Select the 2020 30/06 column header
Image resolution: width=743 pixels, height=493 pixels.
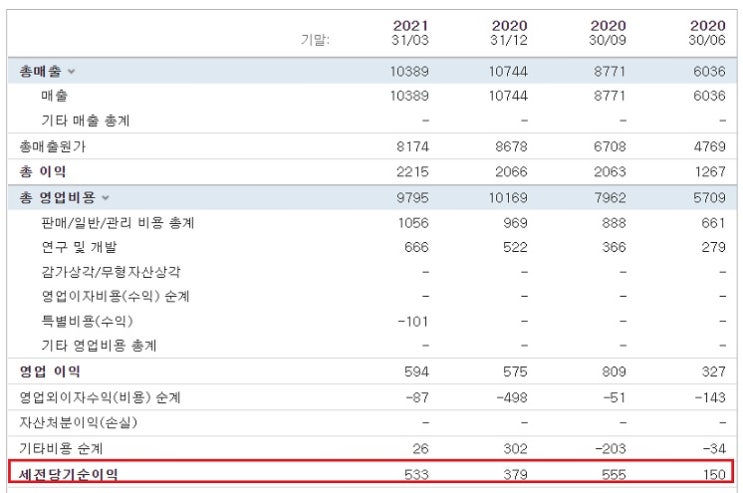(x=707, y=33)
